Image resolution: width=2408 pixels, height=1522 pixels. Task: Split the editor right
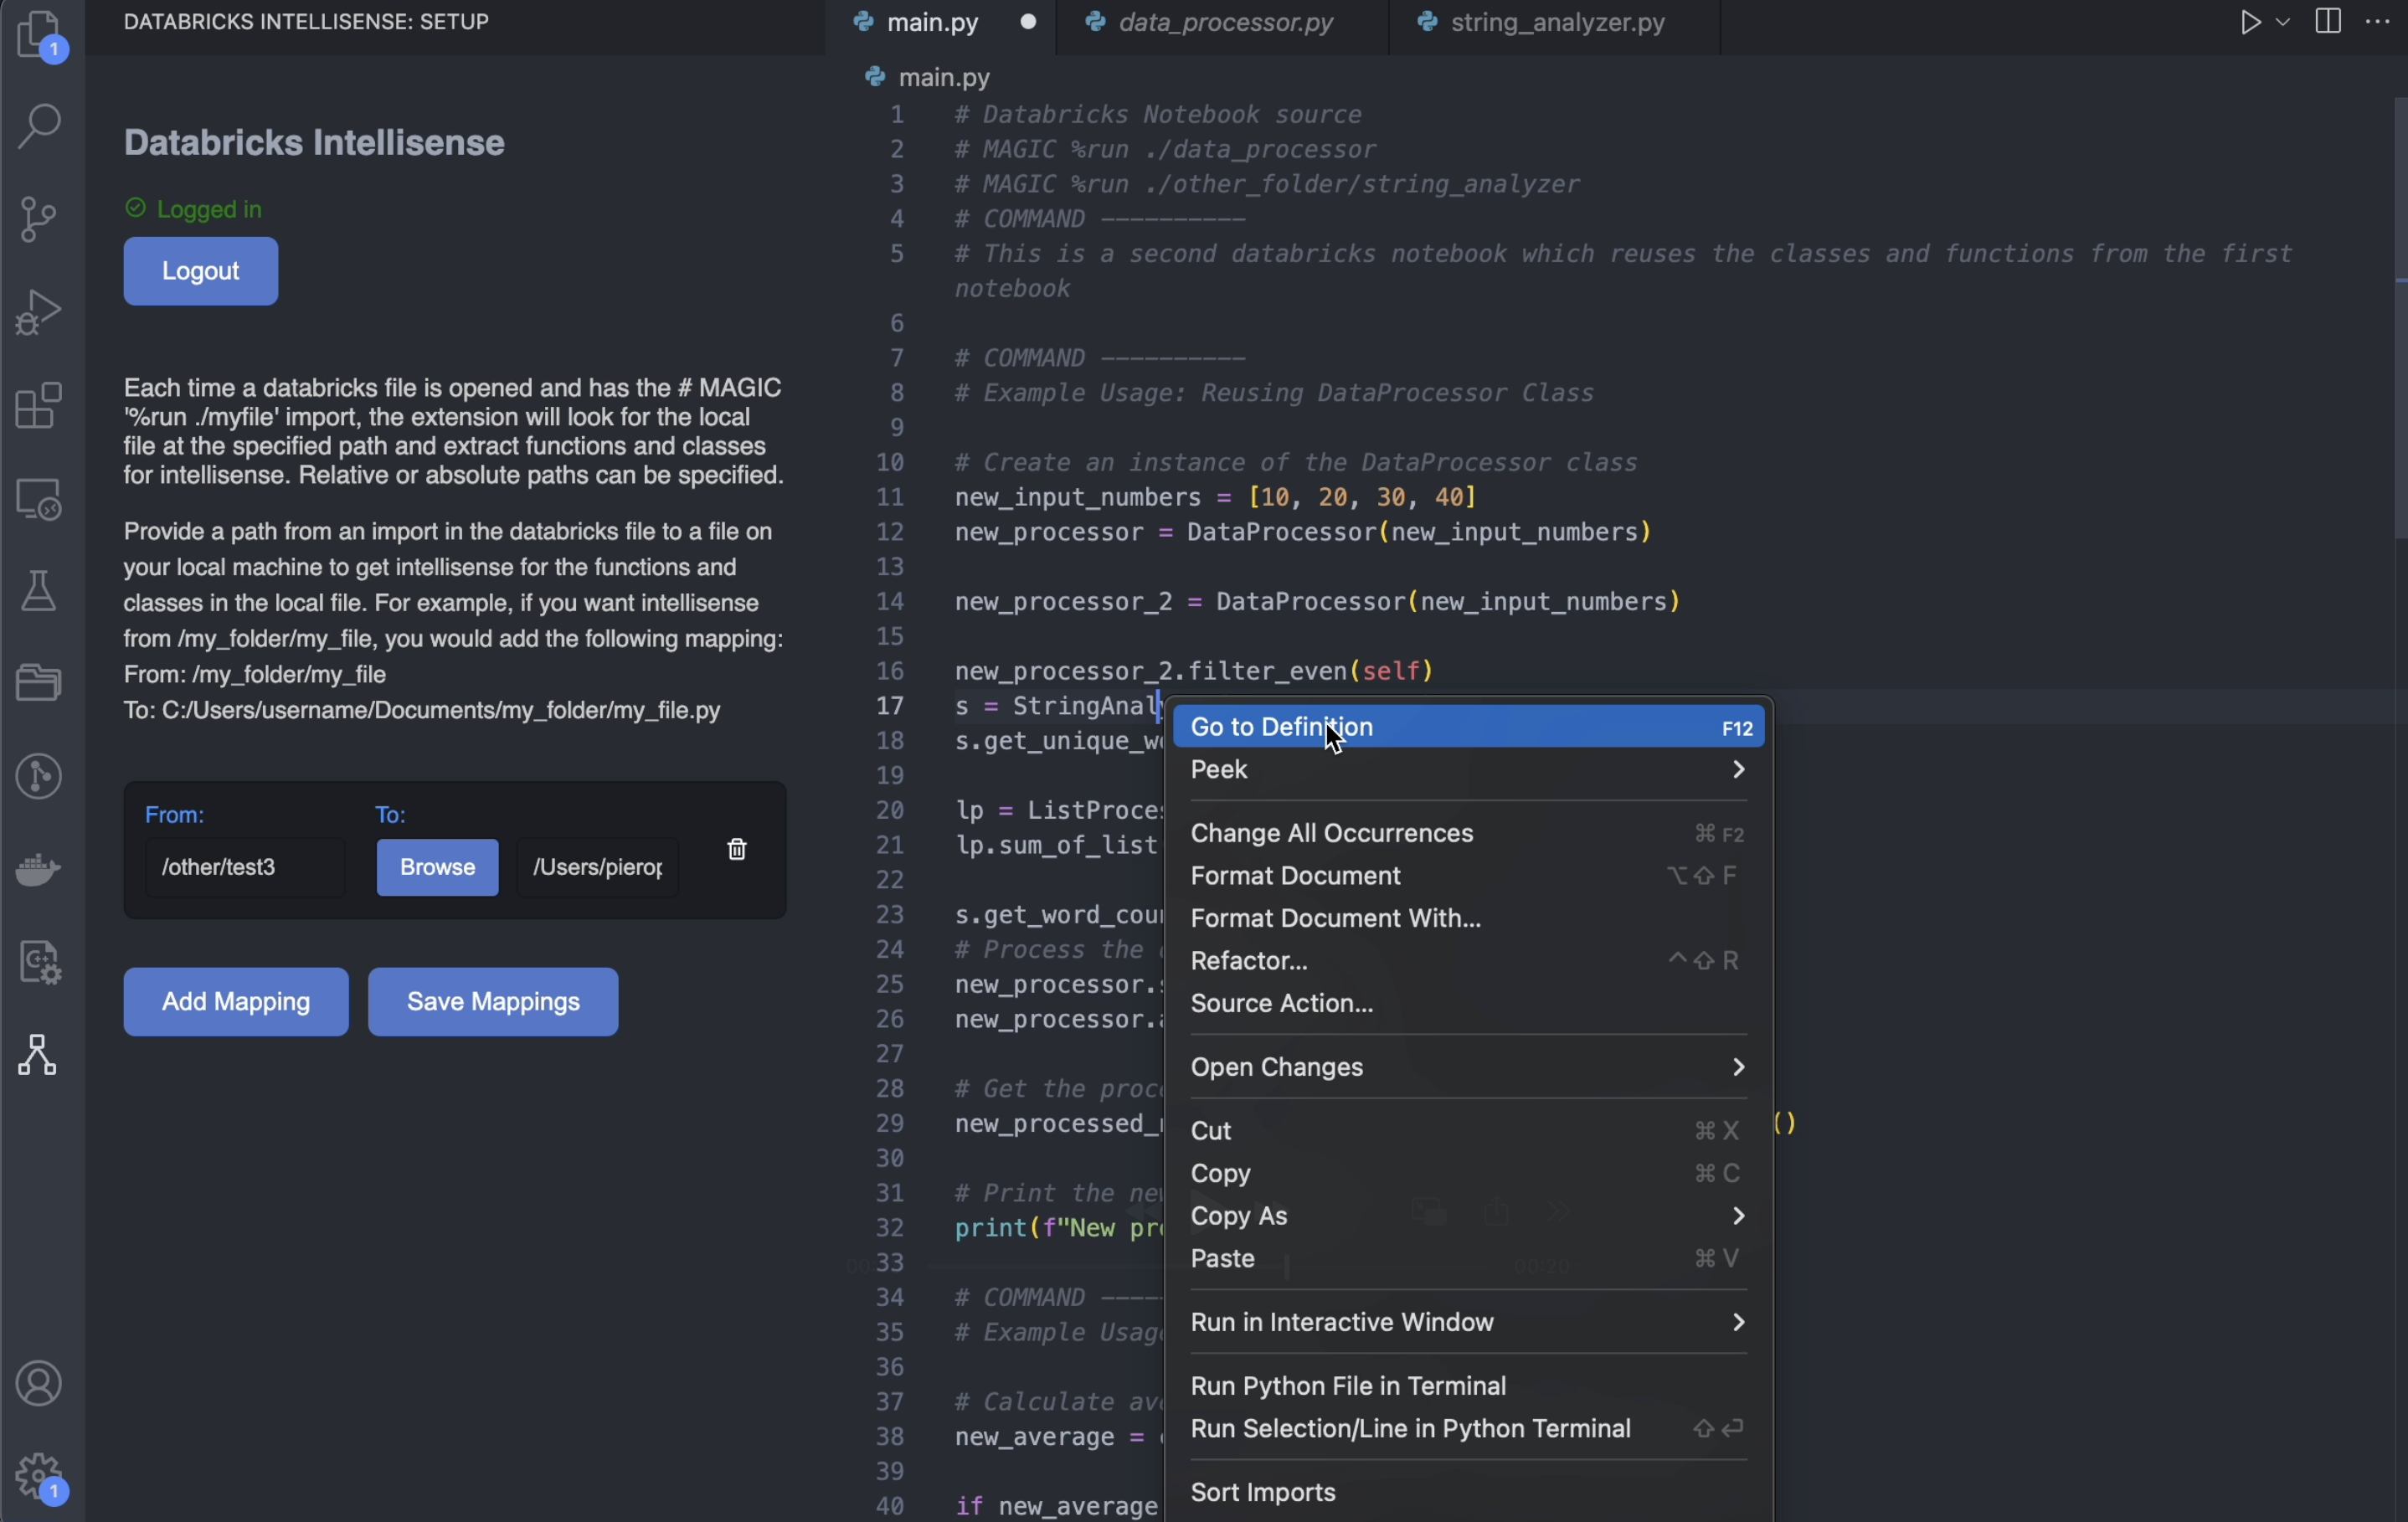pos(2328,21)
